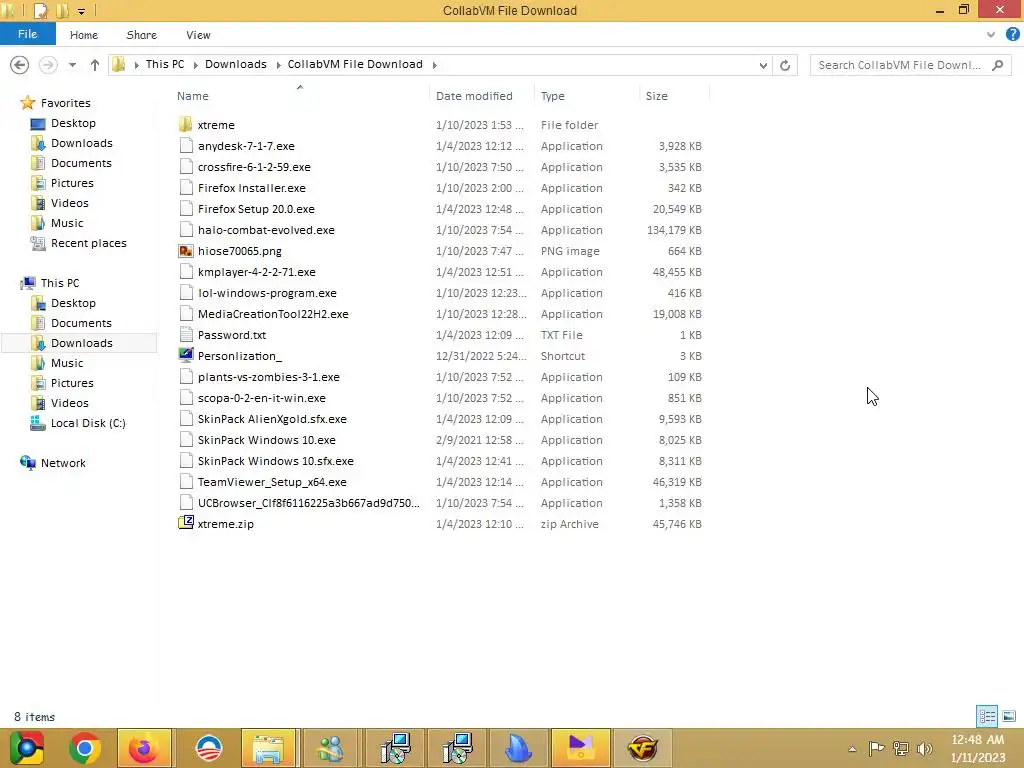
Task: Sort by the Size column header
Action: [x=674, y=96]
